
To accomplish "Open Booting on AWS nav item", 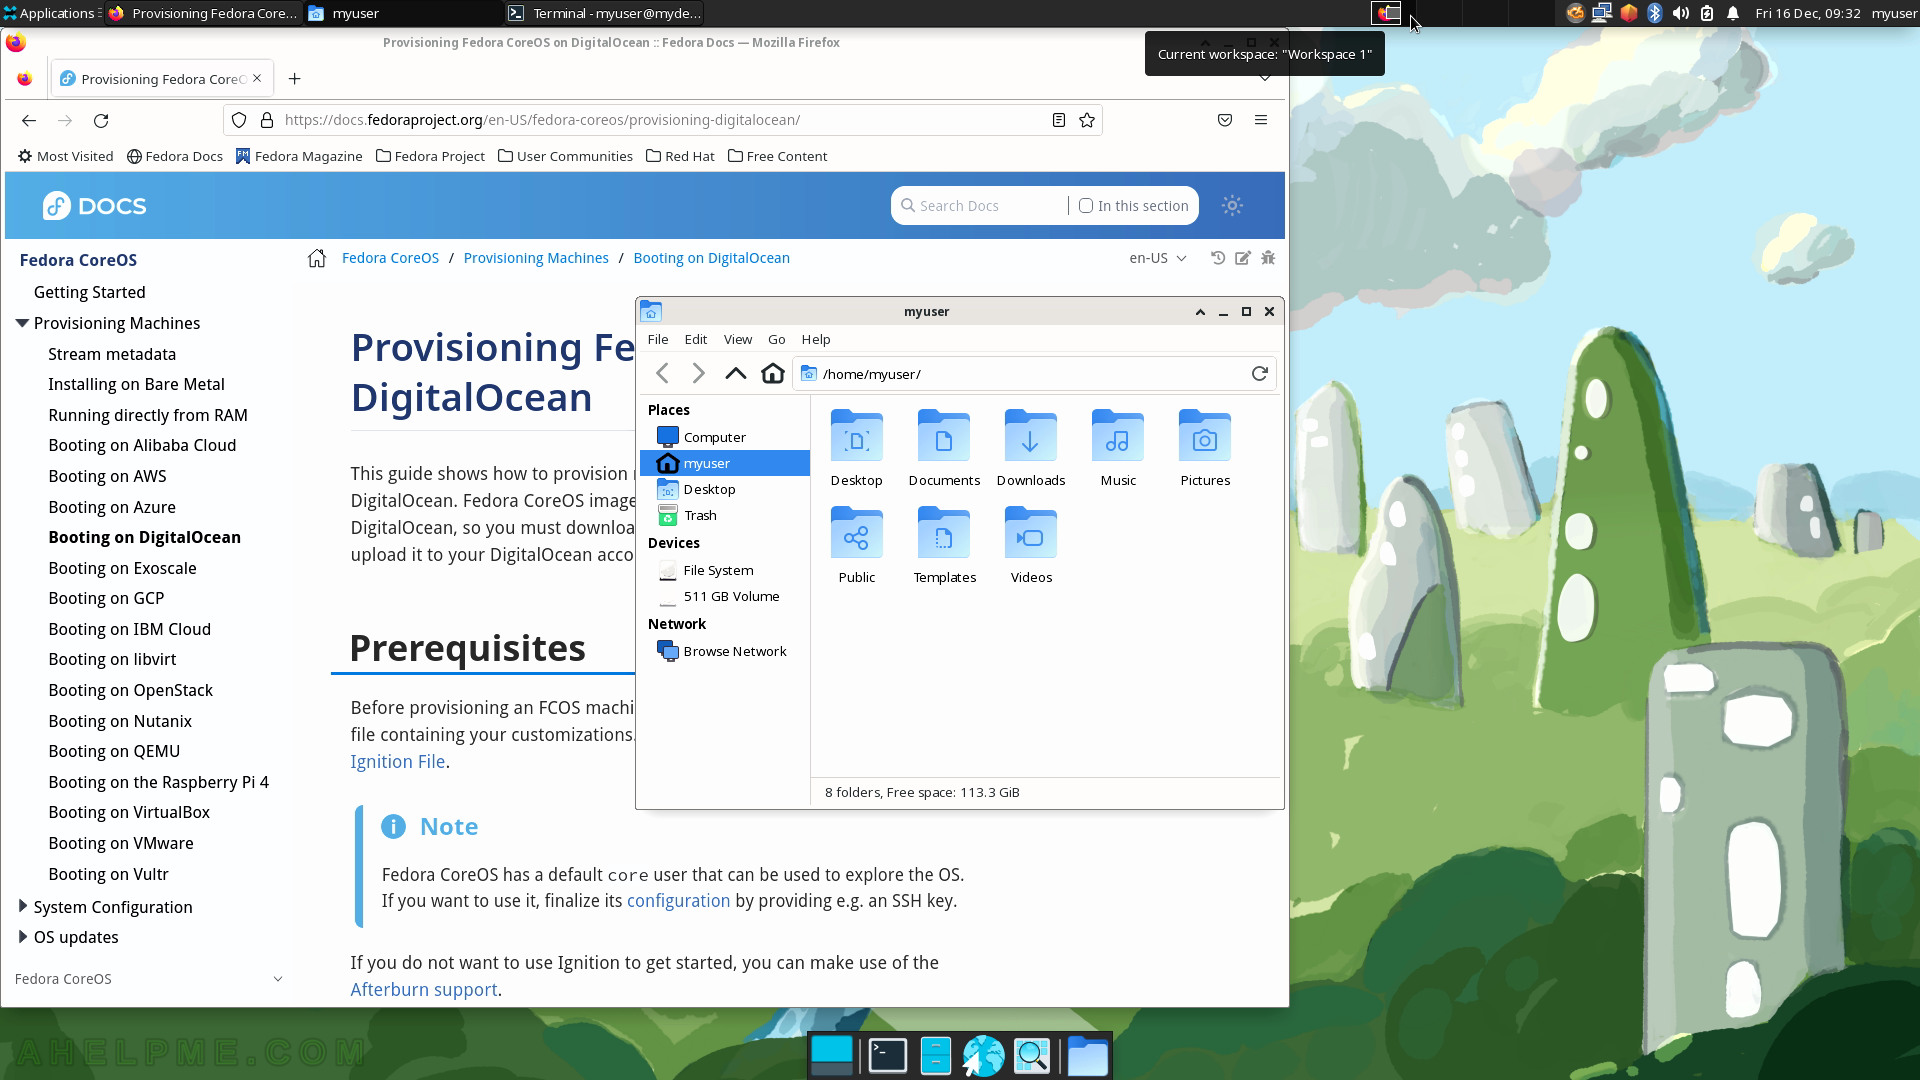I will (x=107, y=476).
